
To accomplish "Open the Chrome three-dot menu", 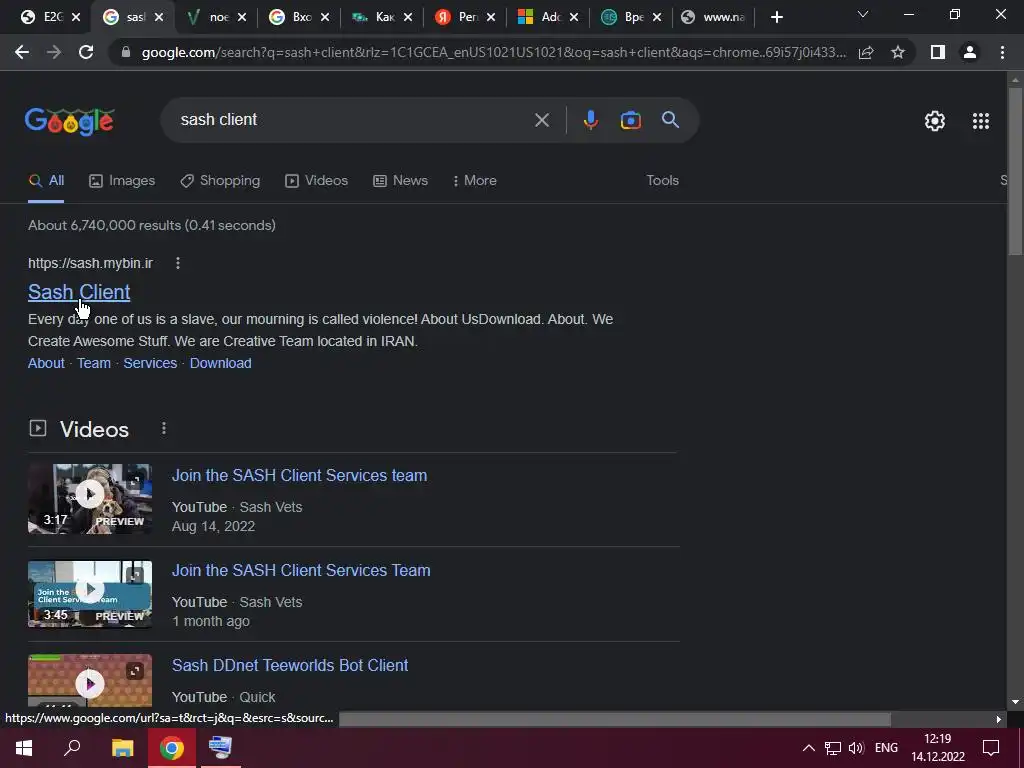I will pos(1002,52).
